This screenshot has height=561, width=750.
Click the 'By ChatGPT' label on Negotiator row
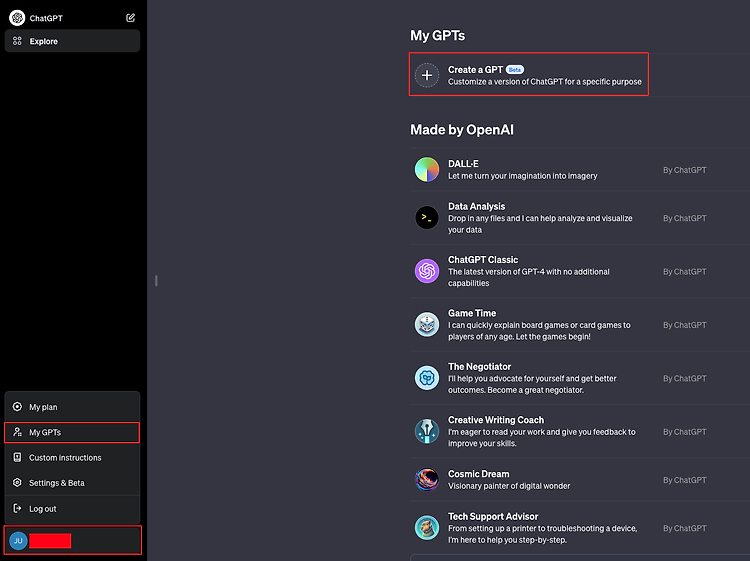(684, 378)
